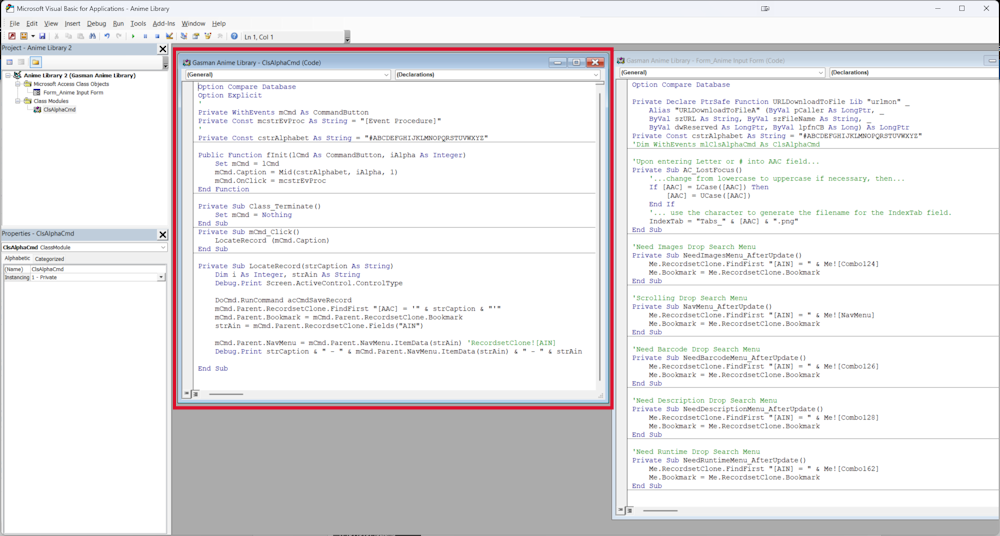Collapse the Class Modules folder expander
This screenshot has width=1000, height=536.
pyautogui.click(x=18, y=101)
